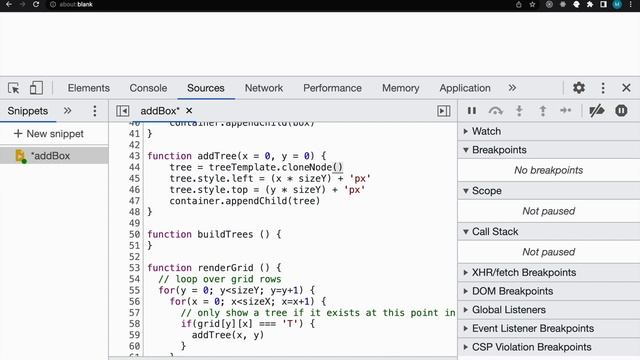
Task: Reload the page in browser
Action: (x=36, y=4)
